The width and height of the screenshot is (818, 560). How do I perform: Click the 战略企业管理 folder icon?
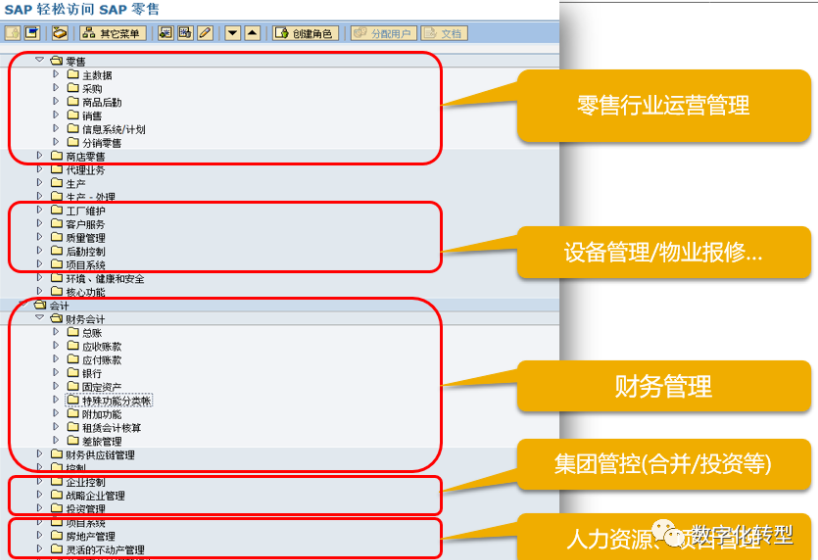pyautogui.click(x=57, y=495)
